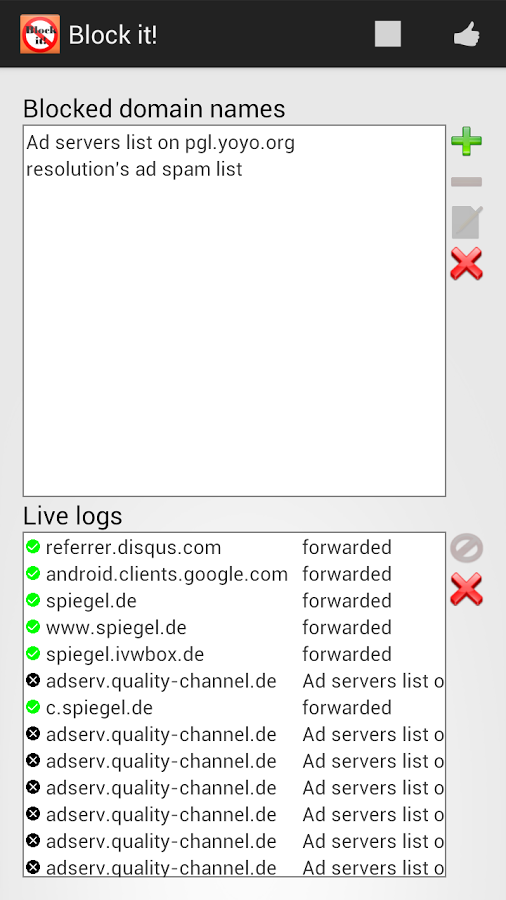Tap red X beside Live logs
The height and width of the screenshot is (900, 506).
tap(466, 589)
